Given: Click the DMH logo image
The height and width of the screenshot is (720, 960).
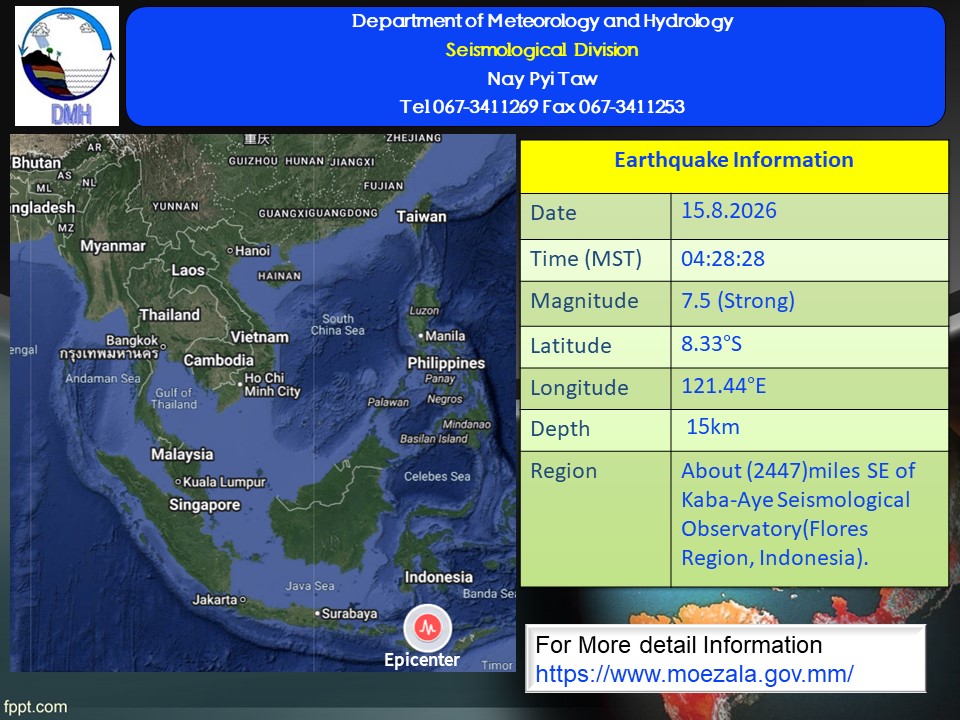Looking at the screenshot, I should (67, 66).
